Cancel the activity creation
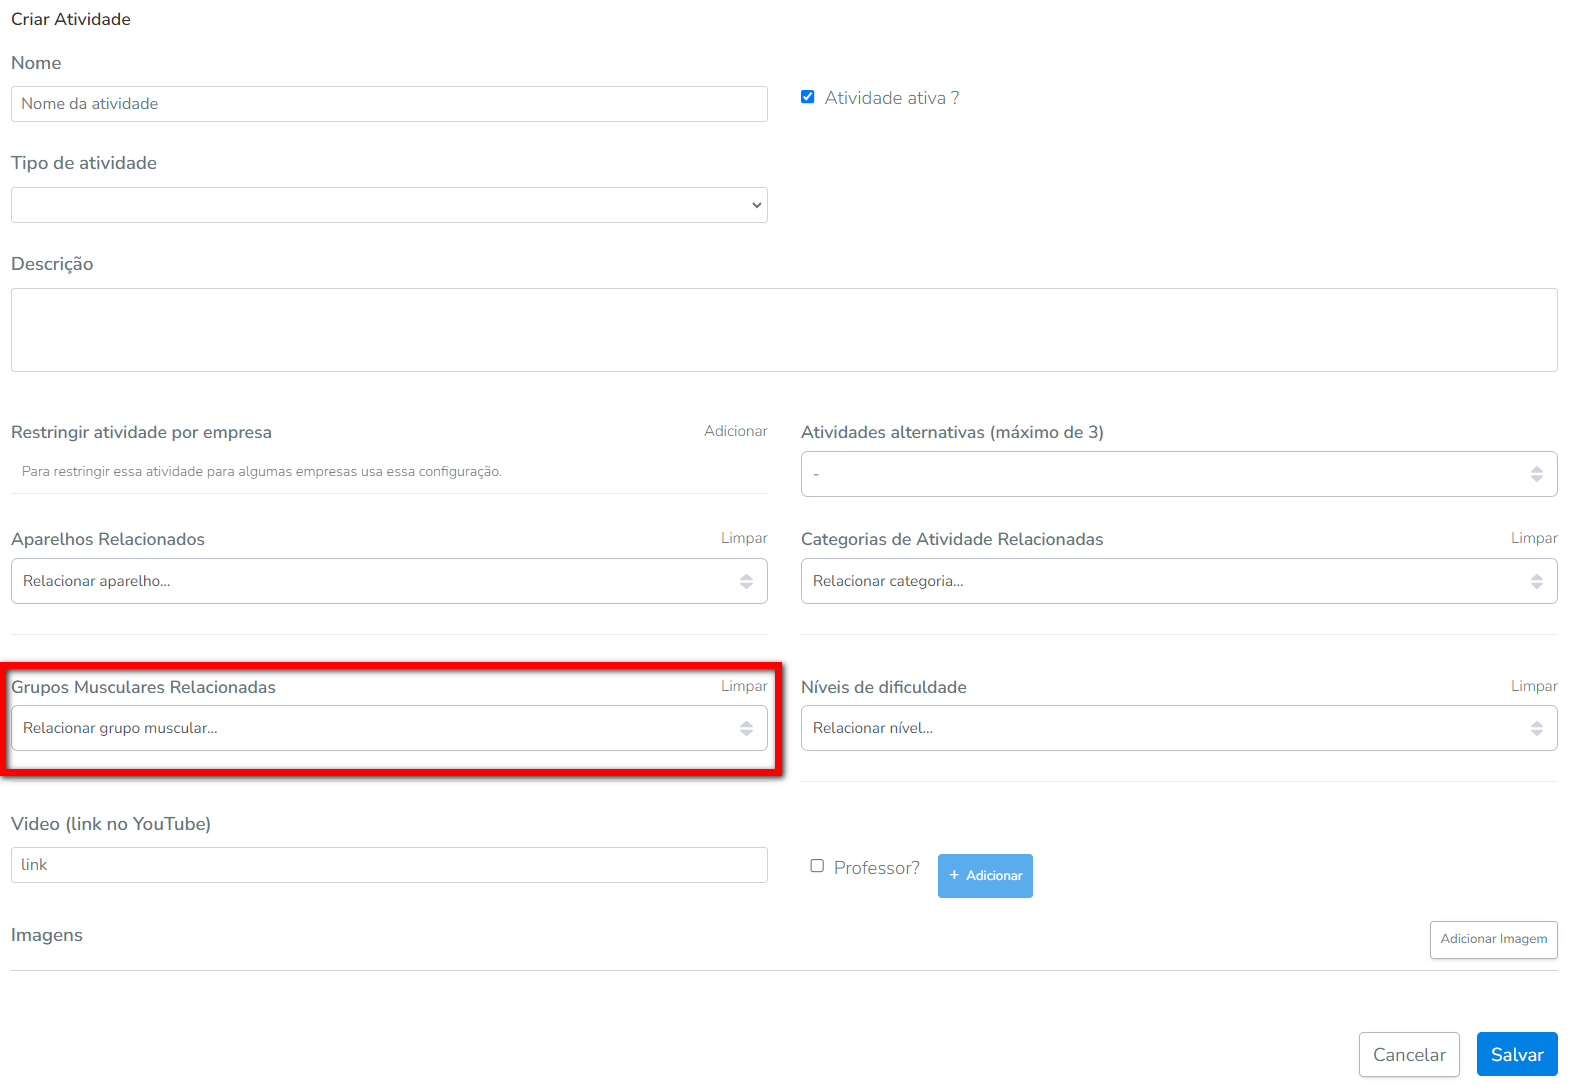Viewport: 1570px width, 1090px height. (x=1408, y=1054)
